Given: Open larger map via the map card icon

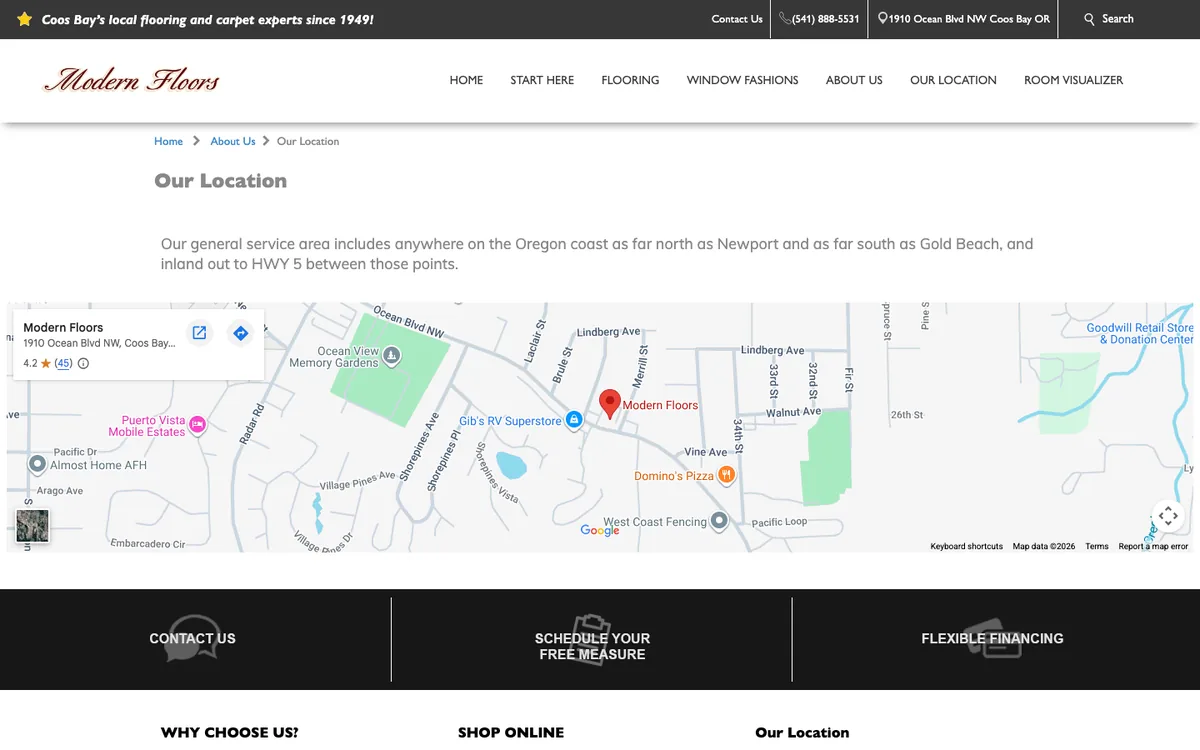Looking at the screenshot, I should click(x=199, y=333).
